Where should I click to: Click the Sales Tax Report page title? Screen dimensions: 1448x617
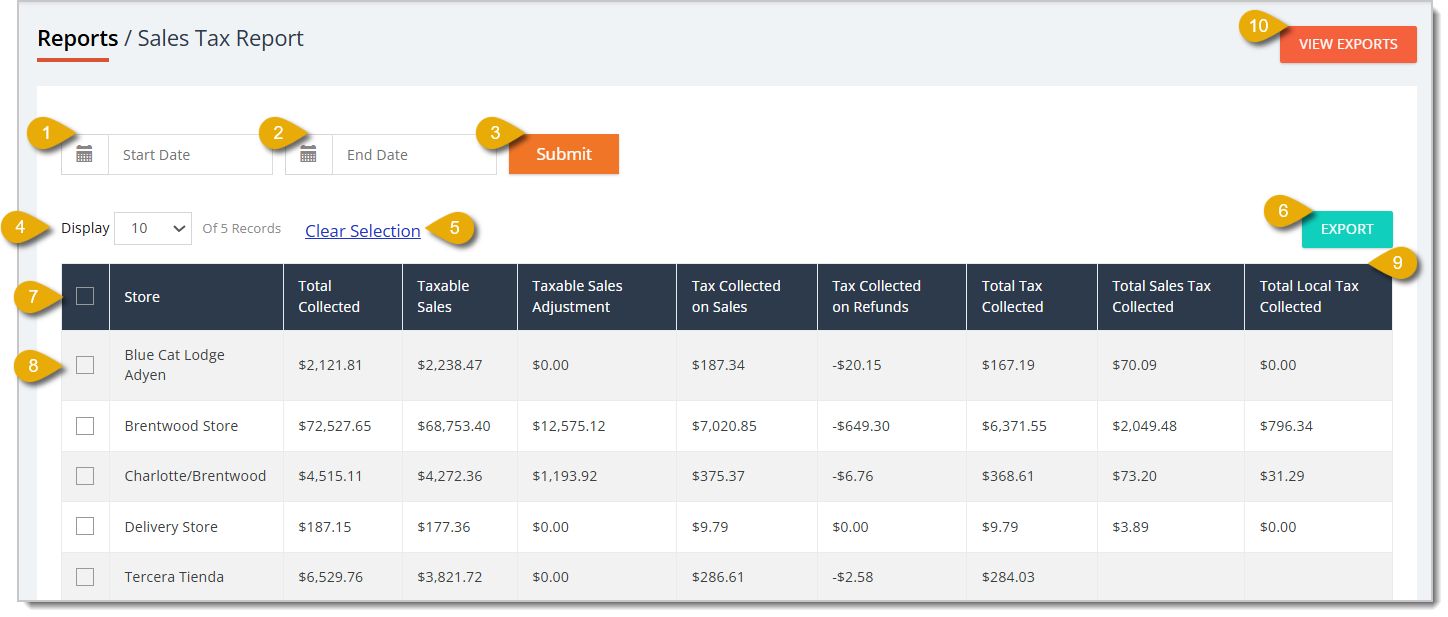(x=221, y=39)
